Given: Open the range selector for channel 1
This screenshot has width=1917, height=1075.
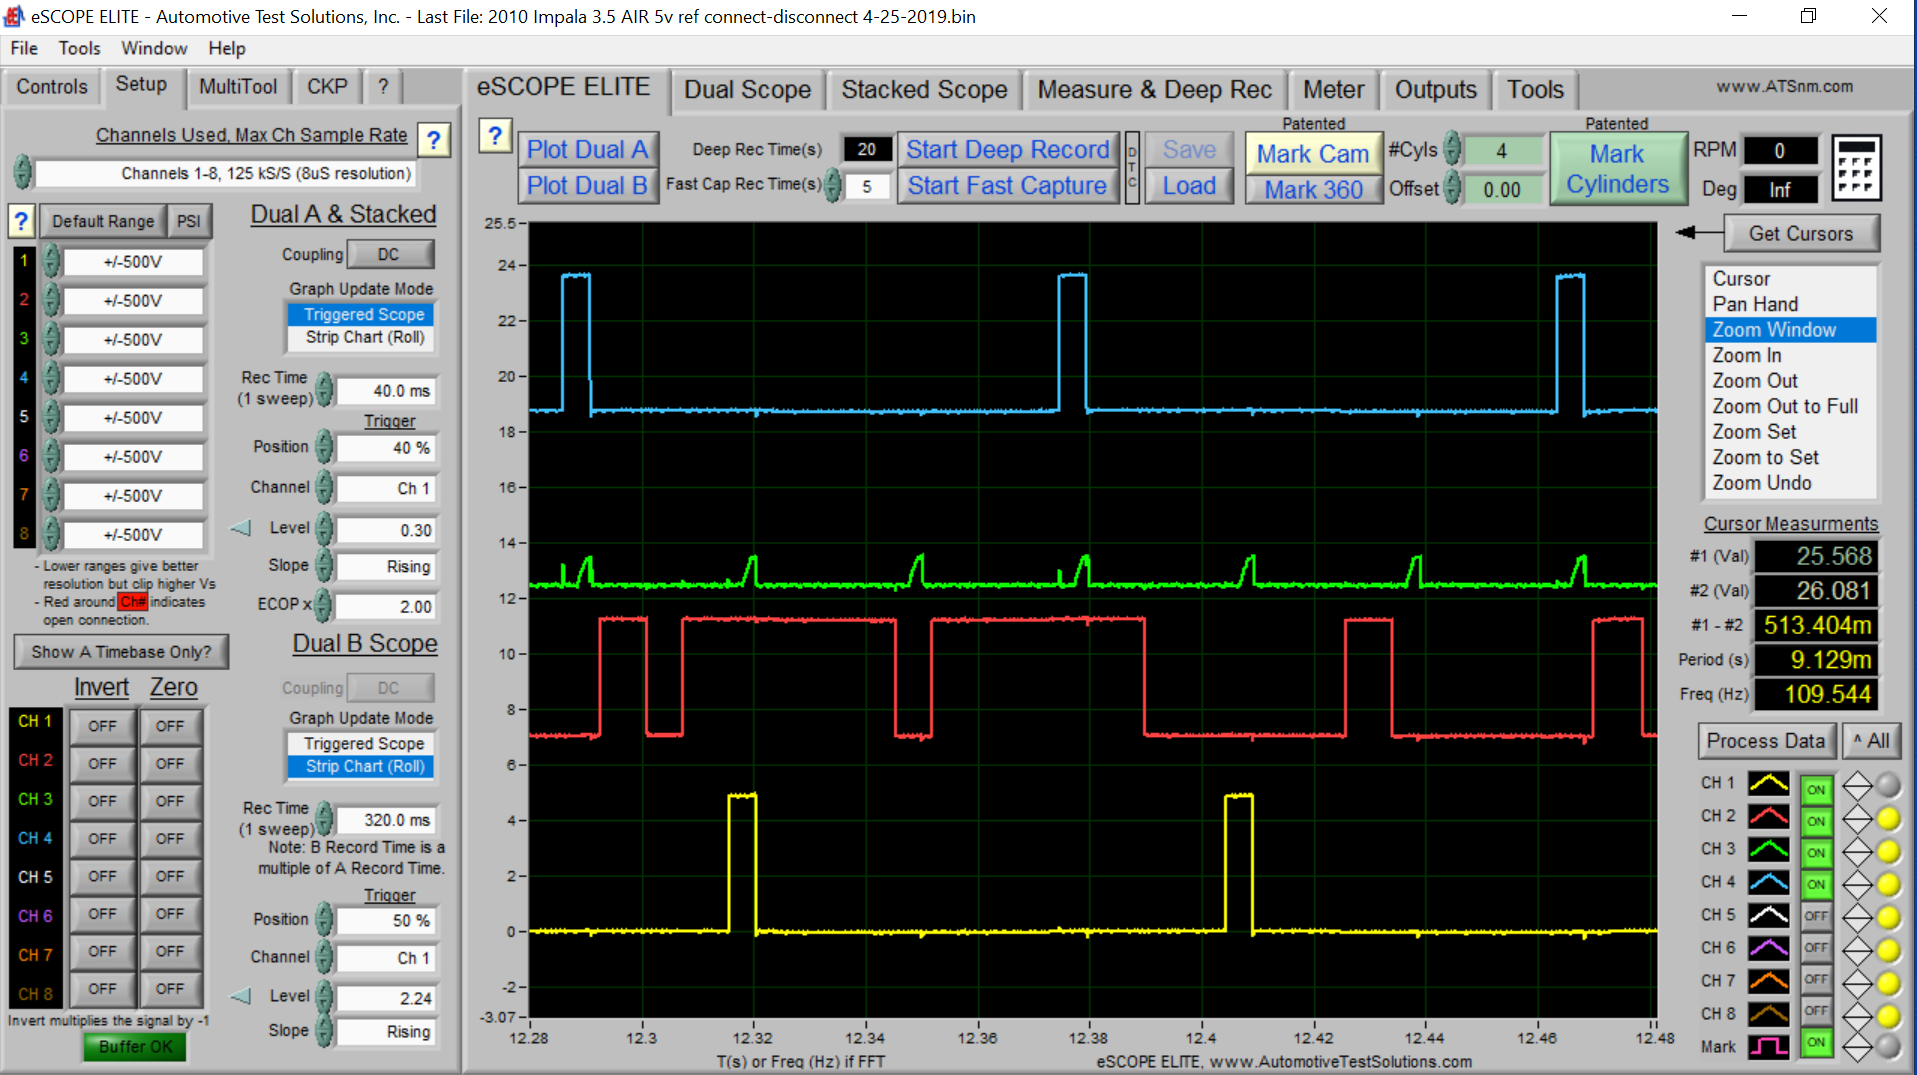Looking at the screenshot, I should pyautogui.click(x=133, y=261).
